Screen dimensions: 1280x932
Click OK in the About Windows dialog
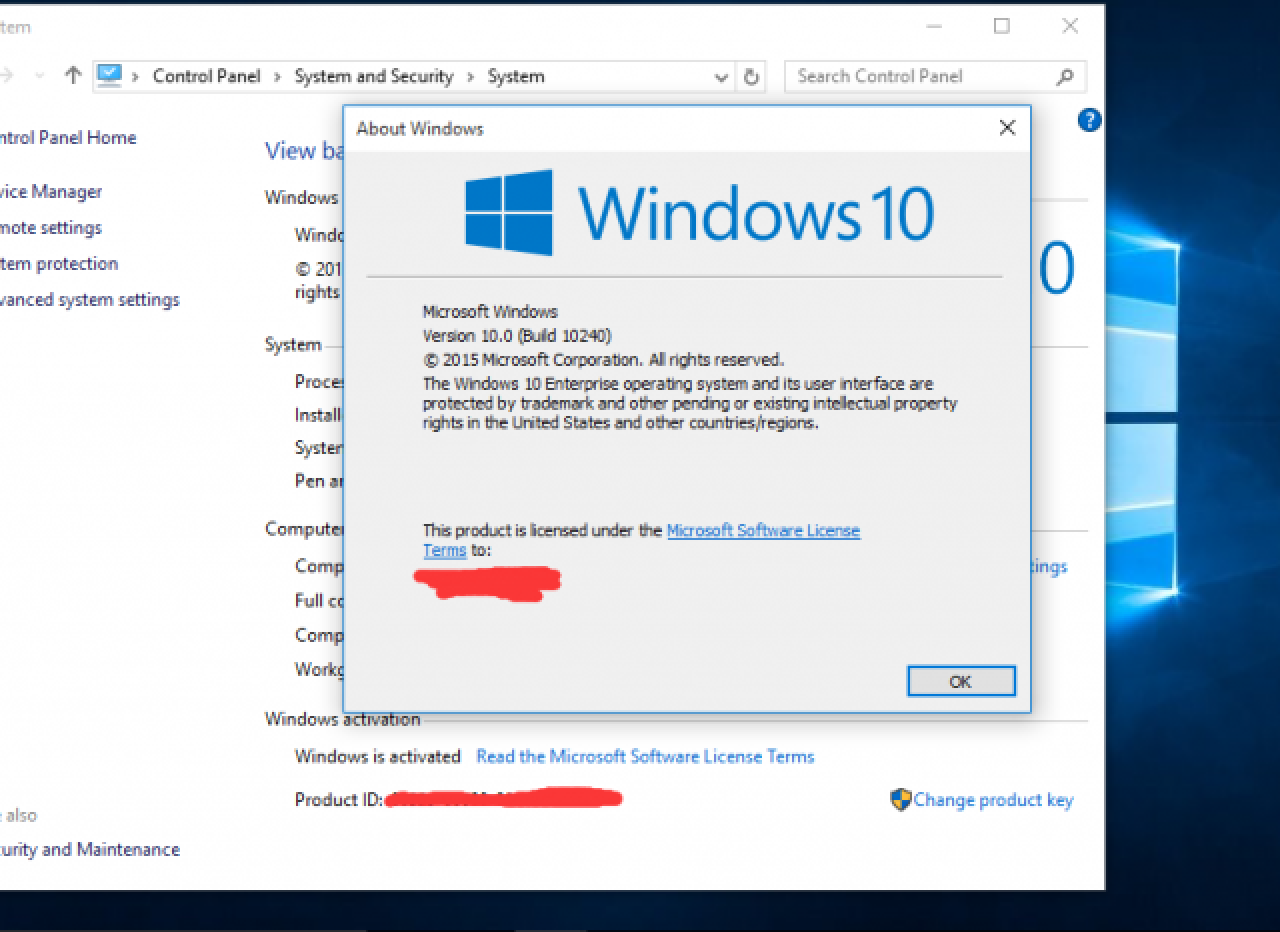[x=961, y=681]
